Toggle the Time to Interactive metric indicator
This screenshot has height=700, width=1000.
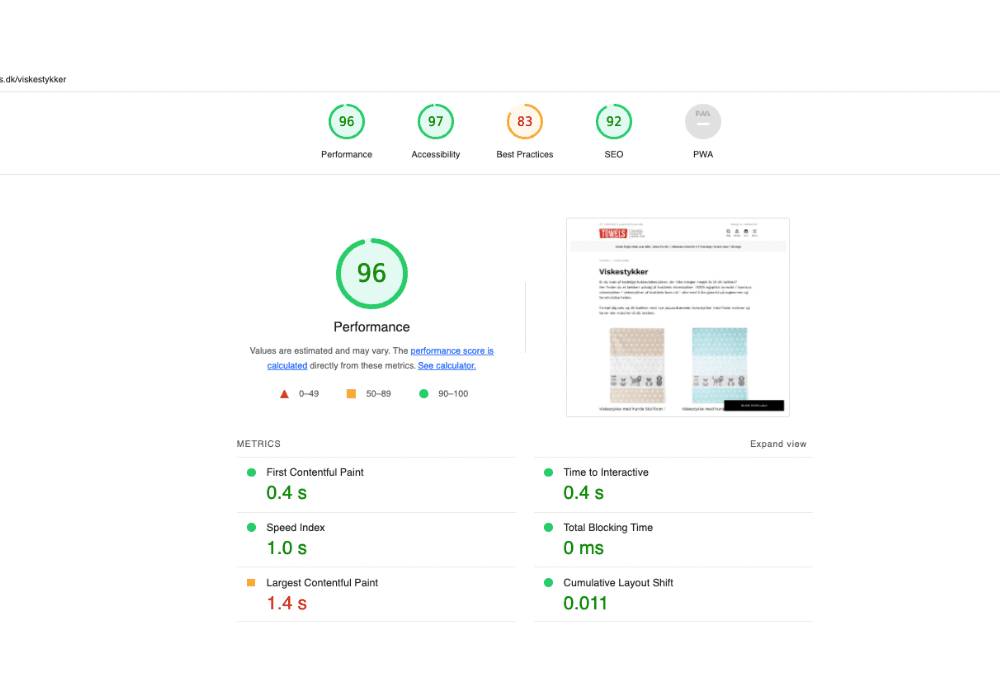pos(548,472)
